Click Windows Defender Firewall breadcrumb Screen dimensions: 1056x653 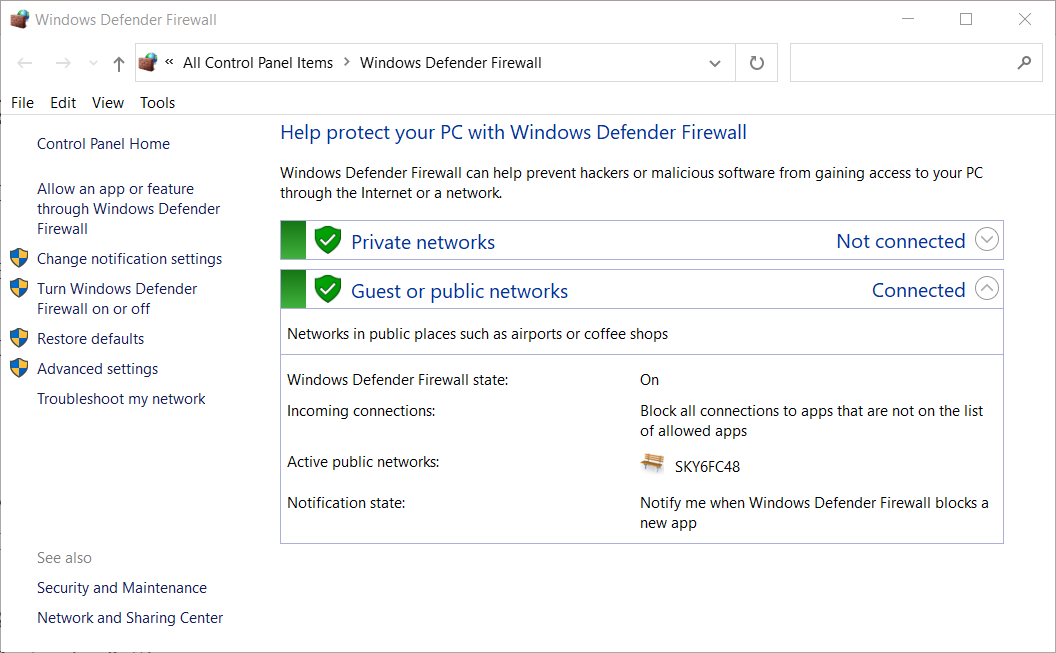point(451,63)
